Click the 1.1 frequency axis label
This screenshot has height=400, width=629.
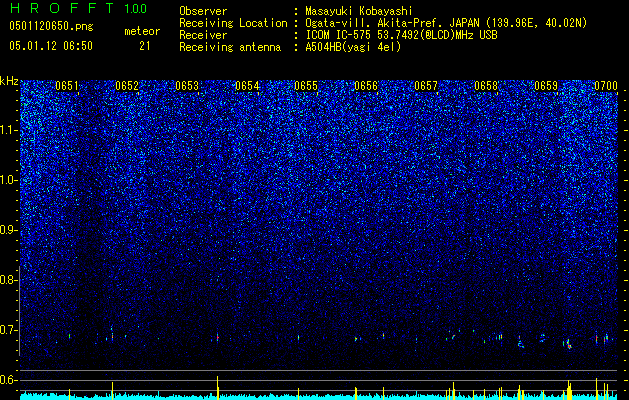[x=8, y=130]
